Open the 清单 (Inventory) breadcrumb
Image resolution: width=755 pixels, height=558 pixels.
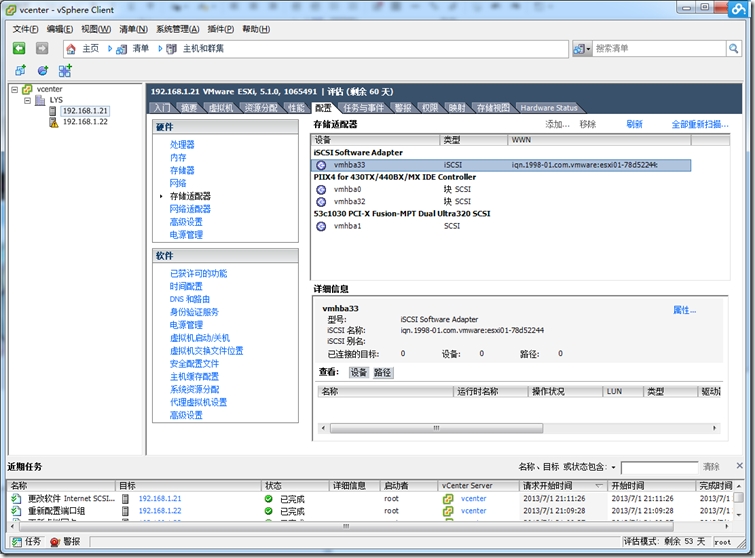click(x=141, y=49)
